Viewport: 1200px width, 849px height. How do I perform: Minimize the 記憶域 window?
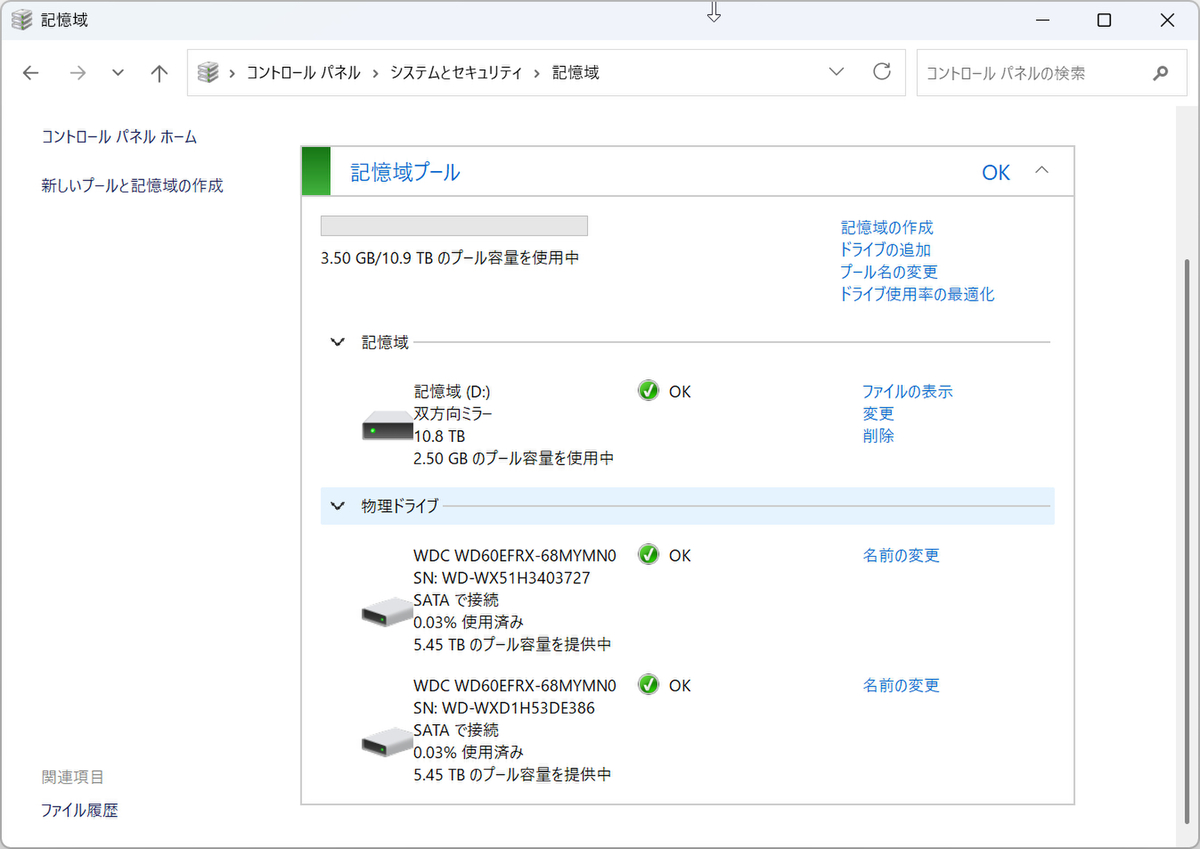(1043, 20)
